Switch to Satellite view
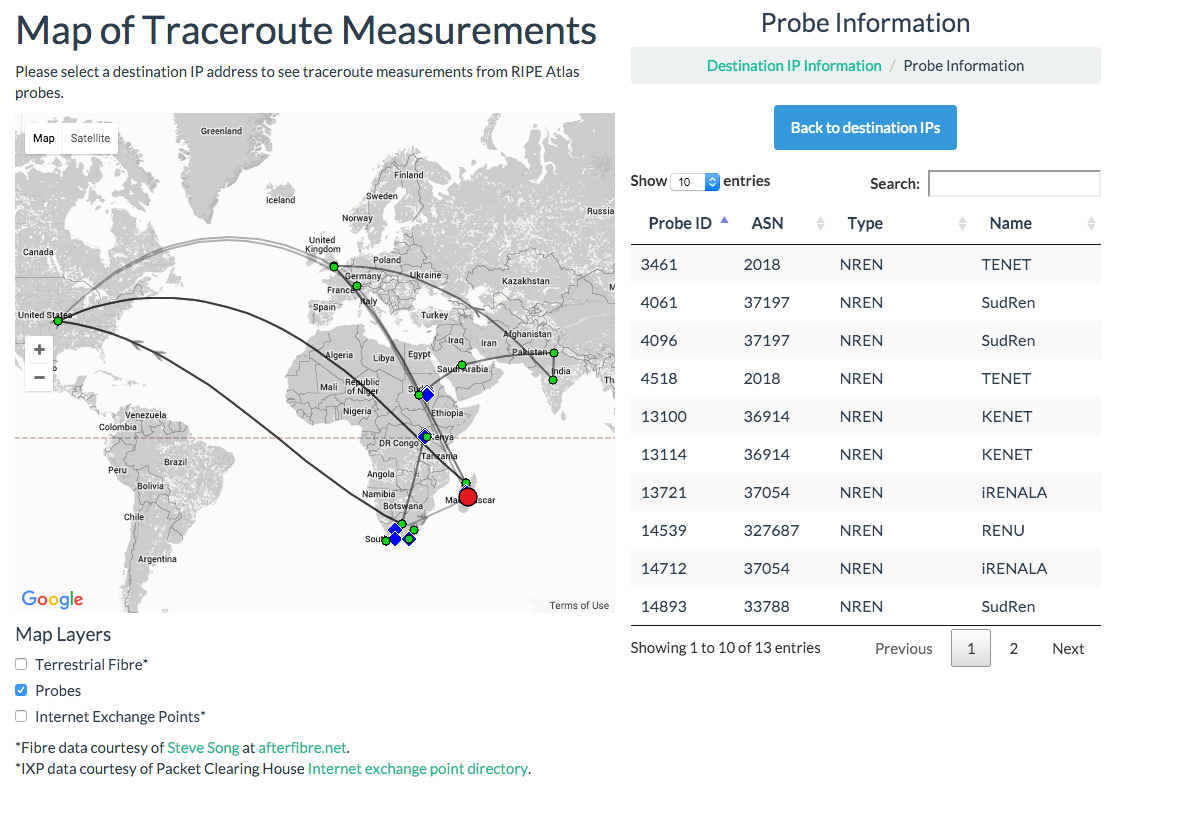Viewport: 1199px width, 833px height. coord(90,138)
